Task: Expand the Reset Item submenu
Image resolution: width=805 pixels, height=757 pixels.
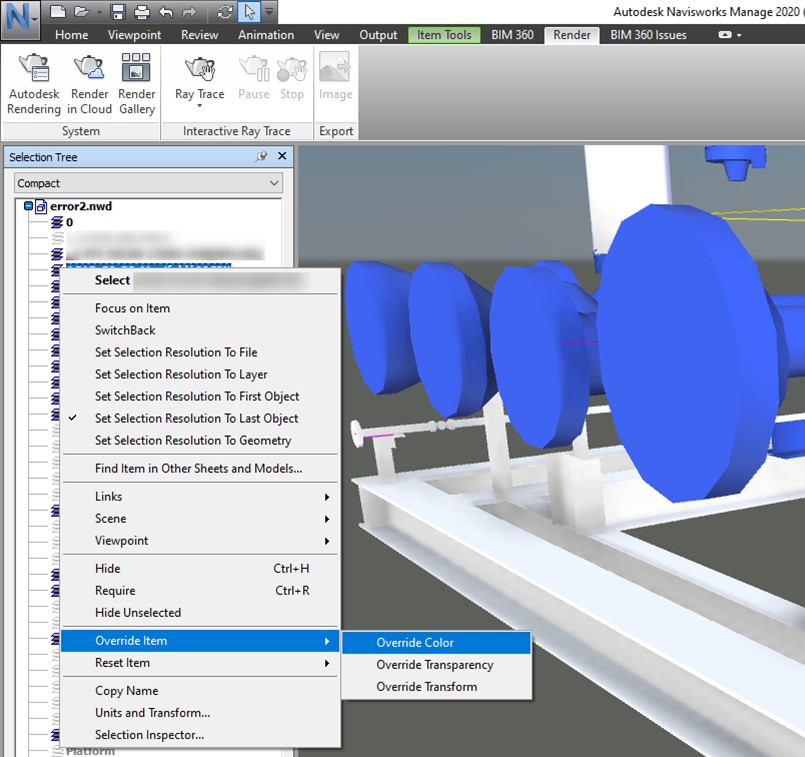Action: 200,663
